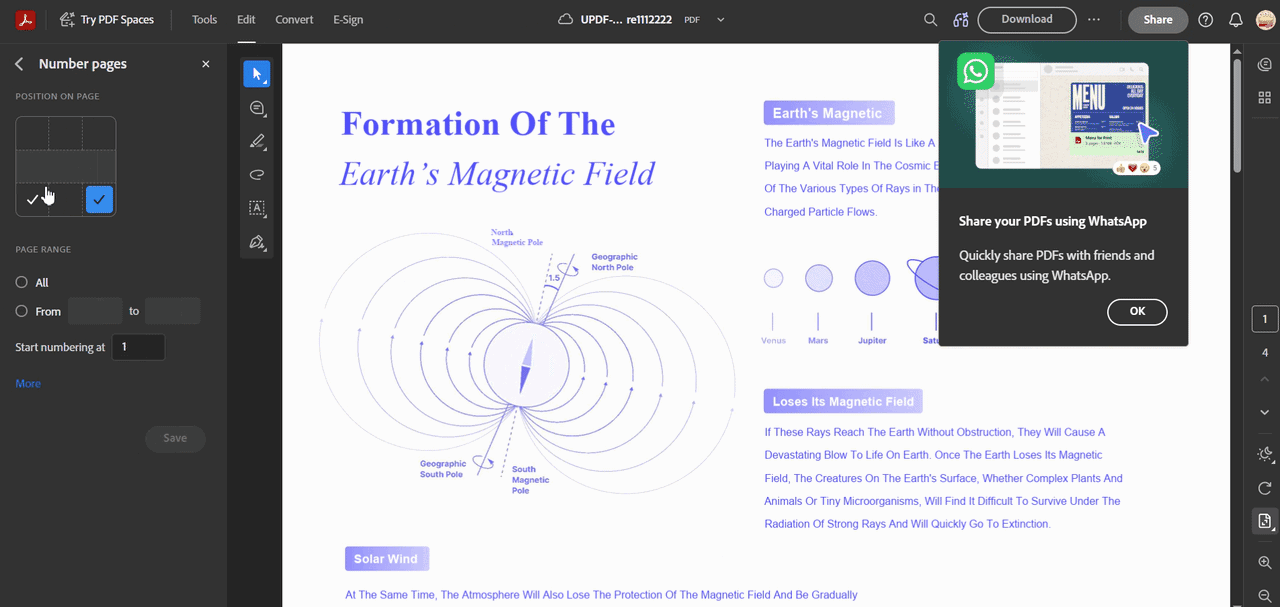The width and height of the screenshot is (1280, 607).
Task: Click the WhatsApp preview image
Action: pos(1064,114)
